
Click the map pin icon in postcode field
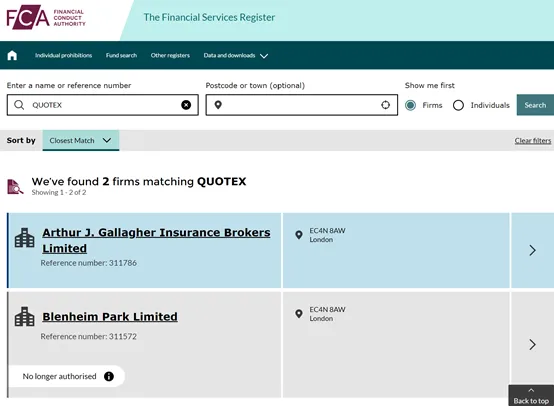point(218,105)
